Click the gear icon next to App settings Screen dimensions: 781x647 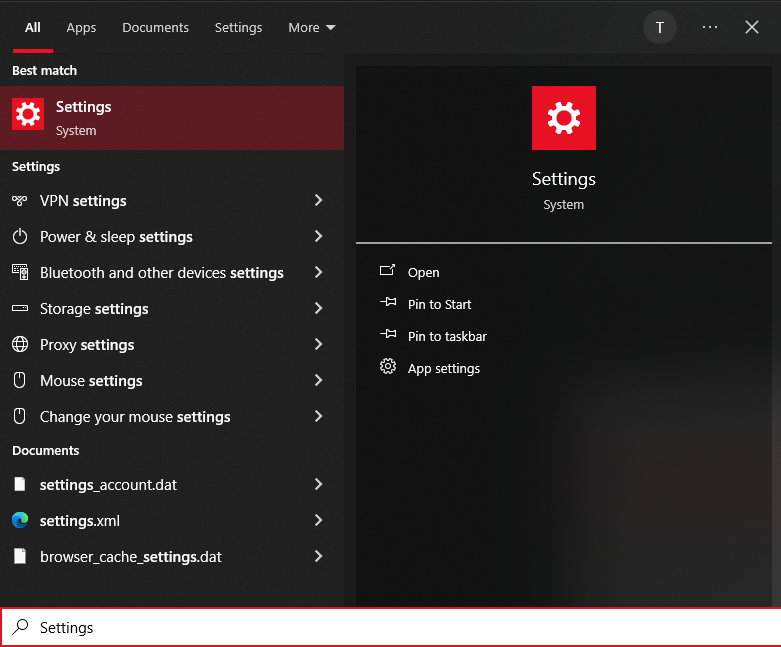click(388, 367)
